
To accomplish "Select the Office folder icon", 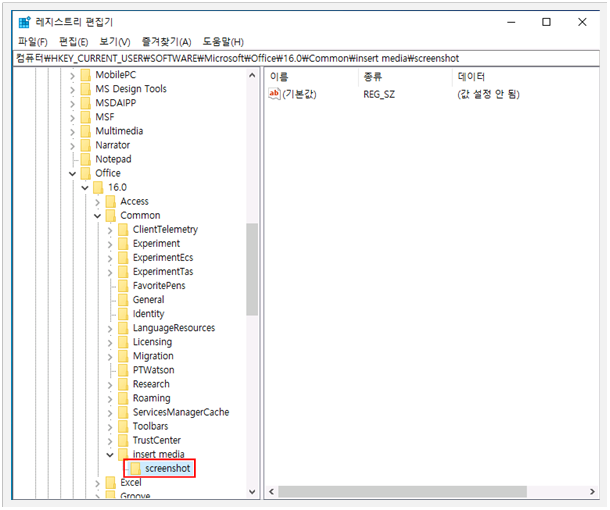I will click(x=86, y=173).
